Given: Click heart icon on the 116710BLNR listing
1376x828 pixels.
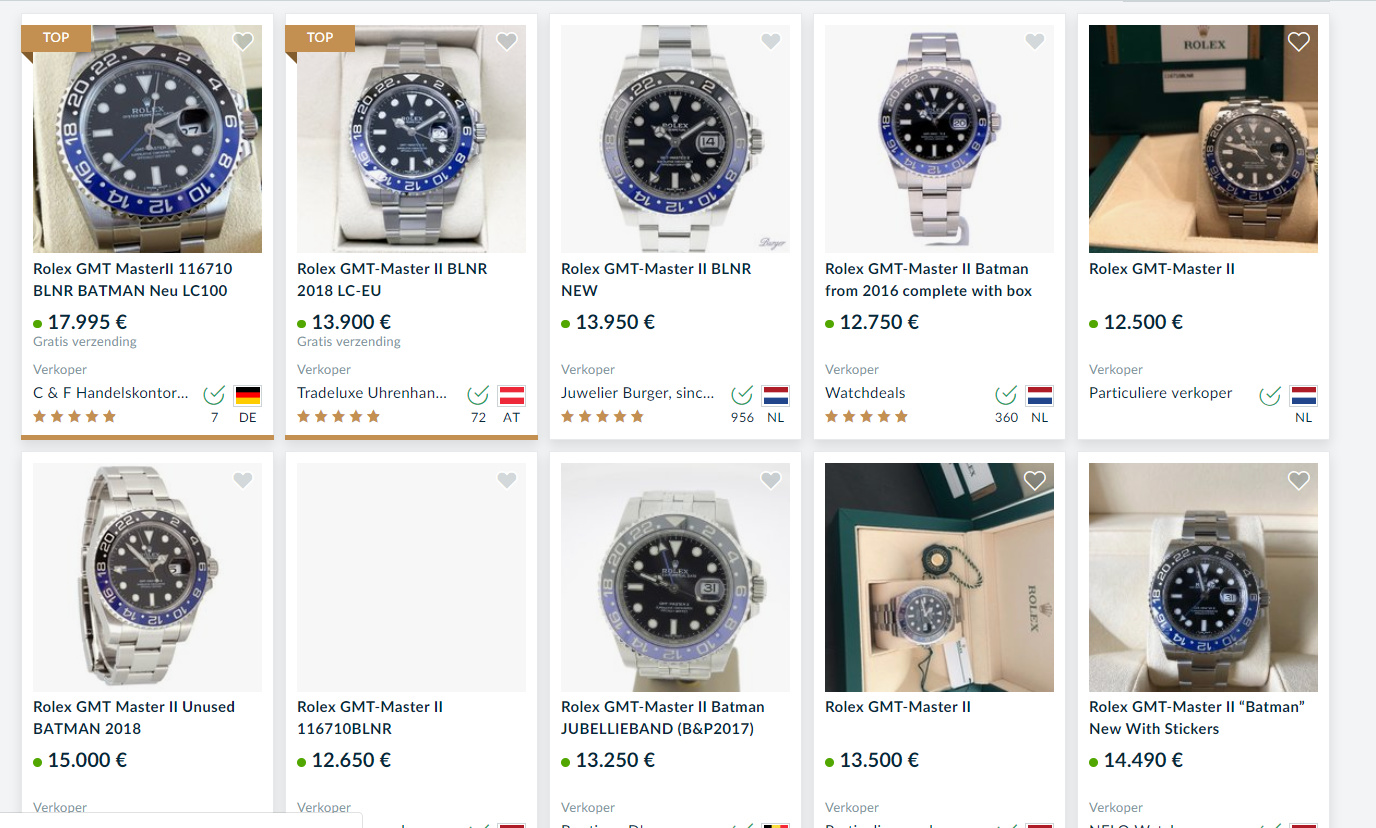Looking at the screenshot, I should (x=506, y=481).
